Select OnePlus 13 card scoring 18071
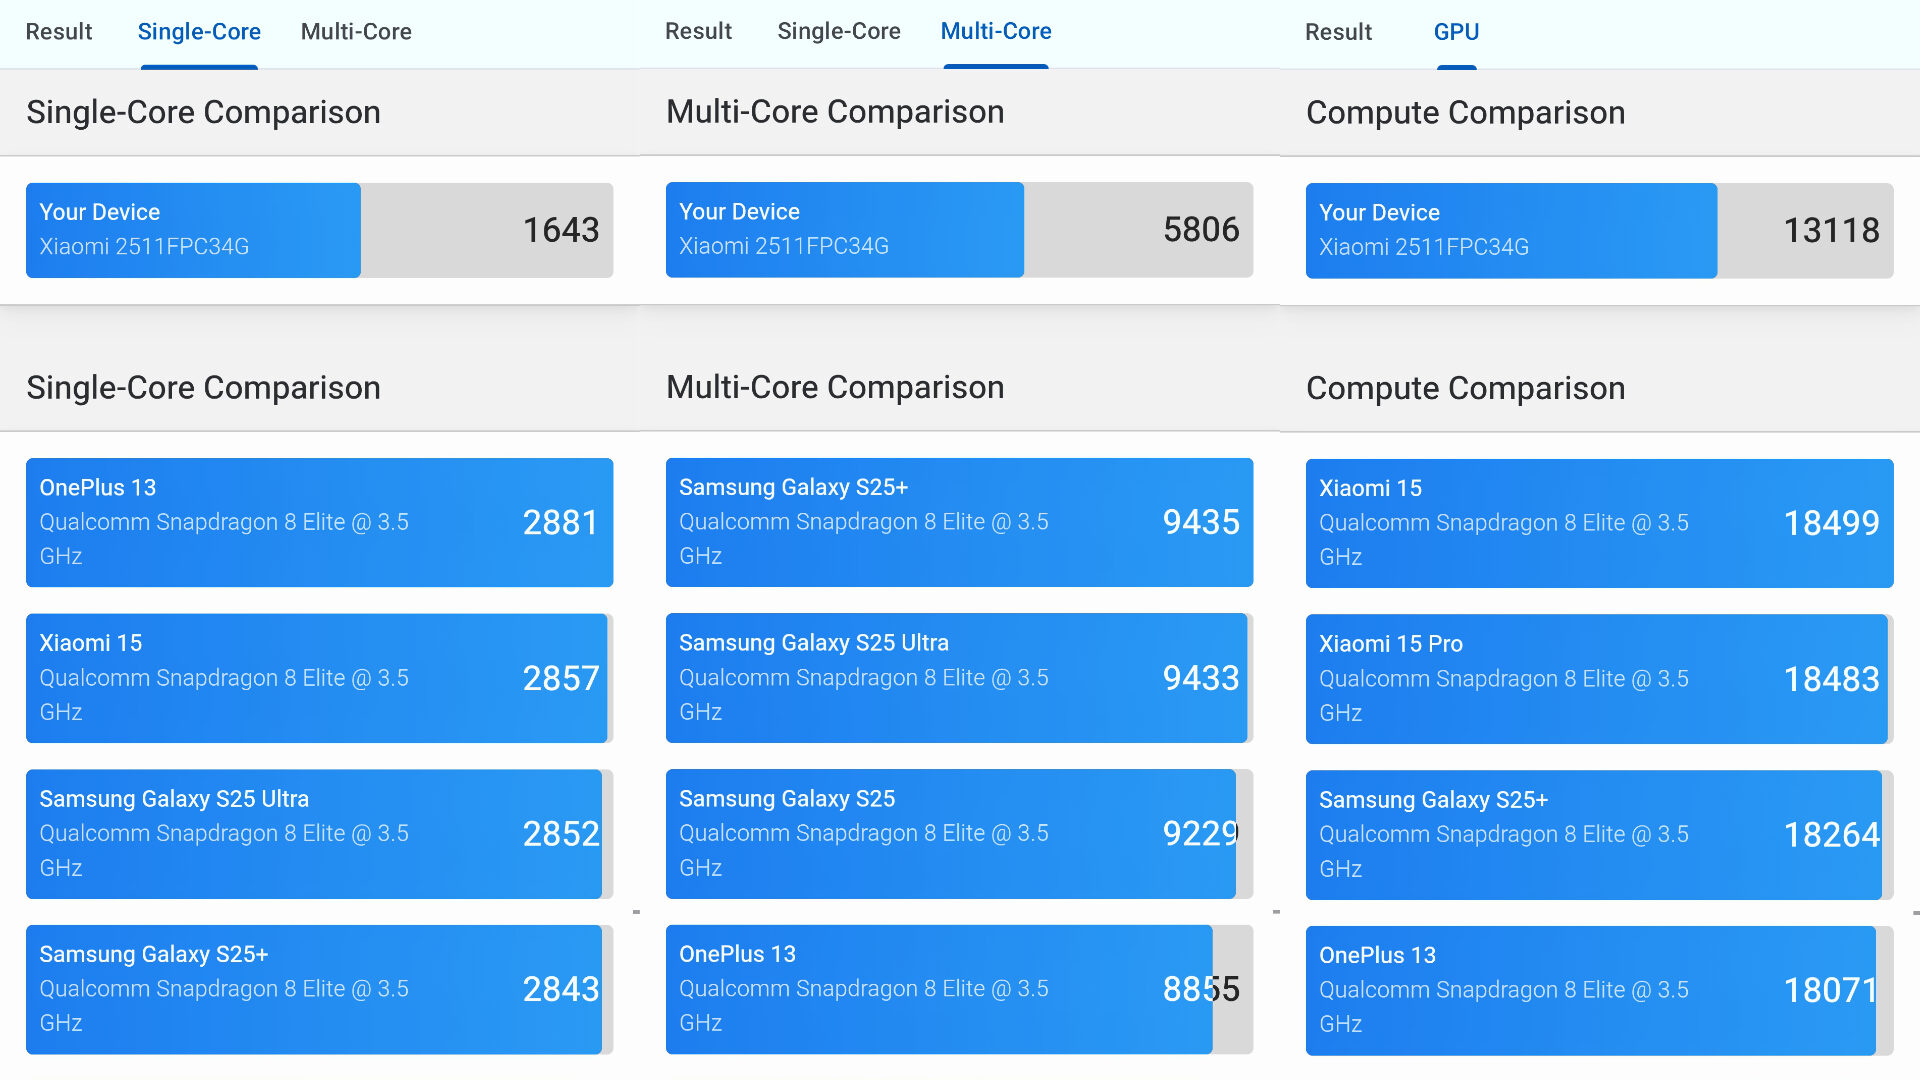 tap(1600, 990)
